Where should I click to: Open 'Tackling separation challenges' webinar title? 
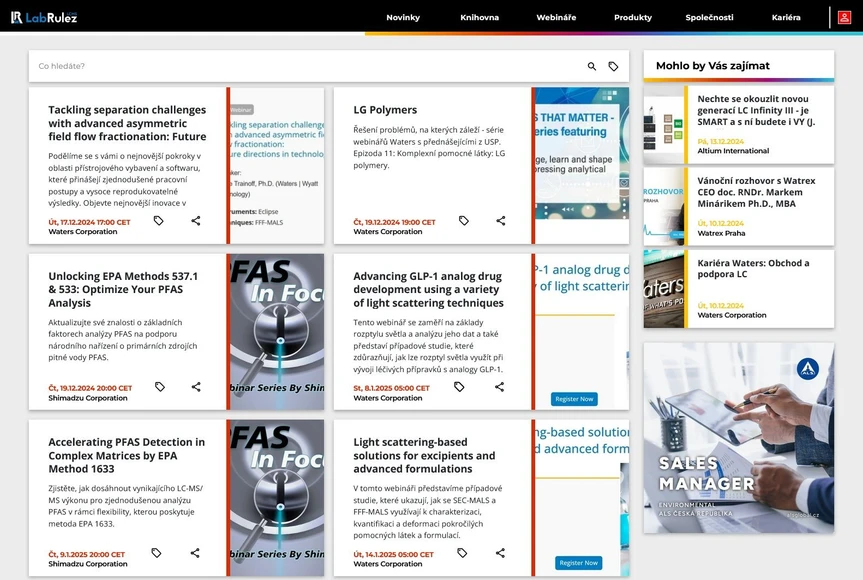[127, 123]
